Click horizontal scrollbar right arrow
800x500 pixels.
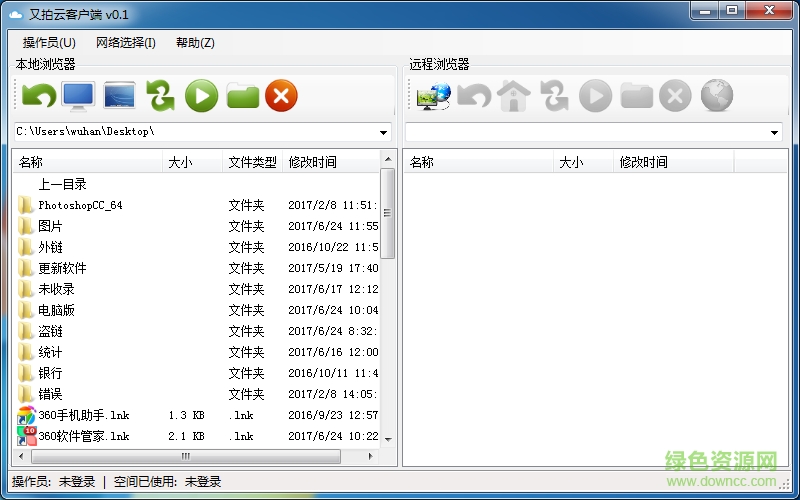point(371,456)
